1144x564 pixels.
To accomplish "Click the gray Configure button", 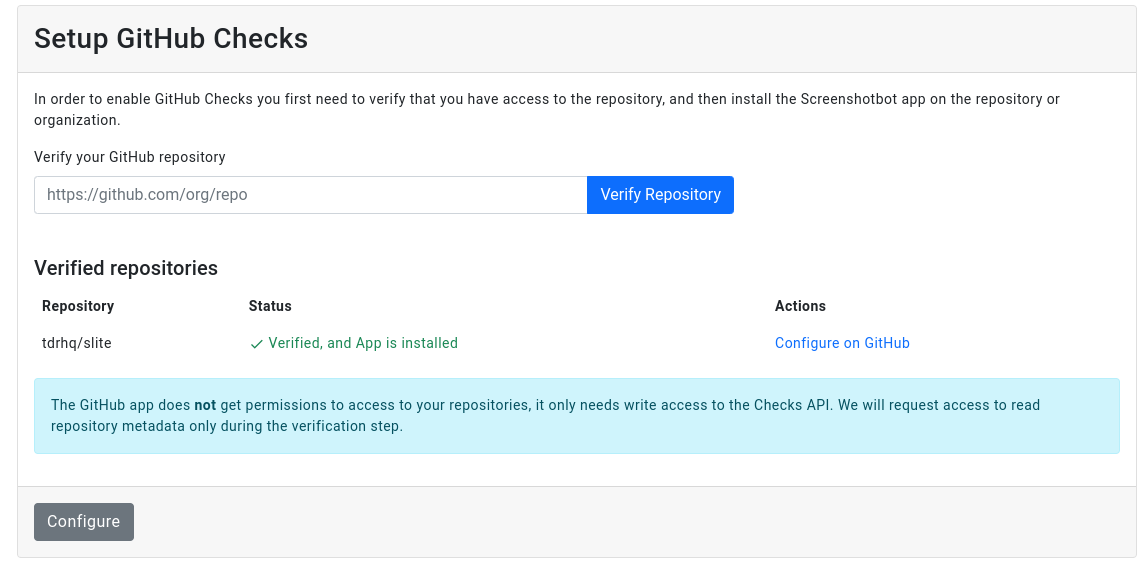I will 84,522.
